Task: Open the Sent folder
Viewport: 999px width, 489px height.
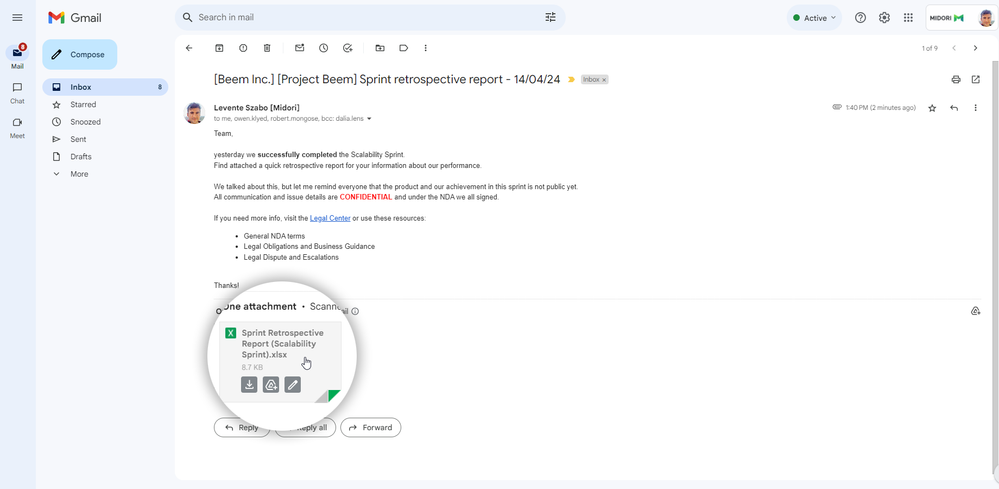Action: (78, 139)
